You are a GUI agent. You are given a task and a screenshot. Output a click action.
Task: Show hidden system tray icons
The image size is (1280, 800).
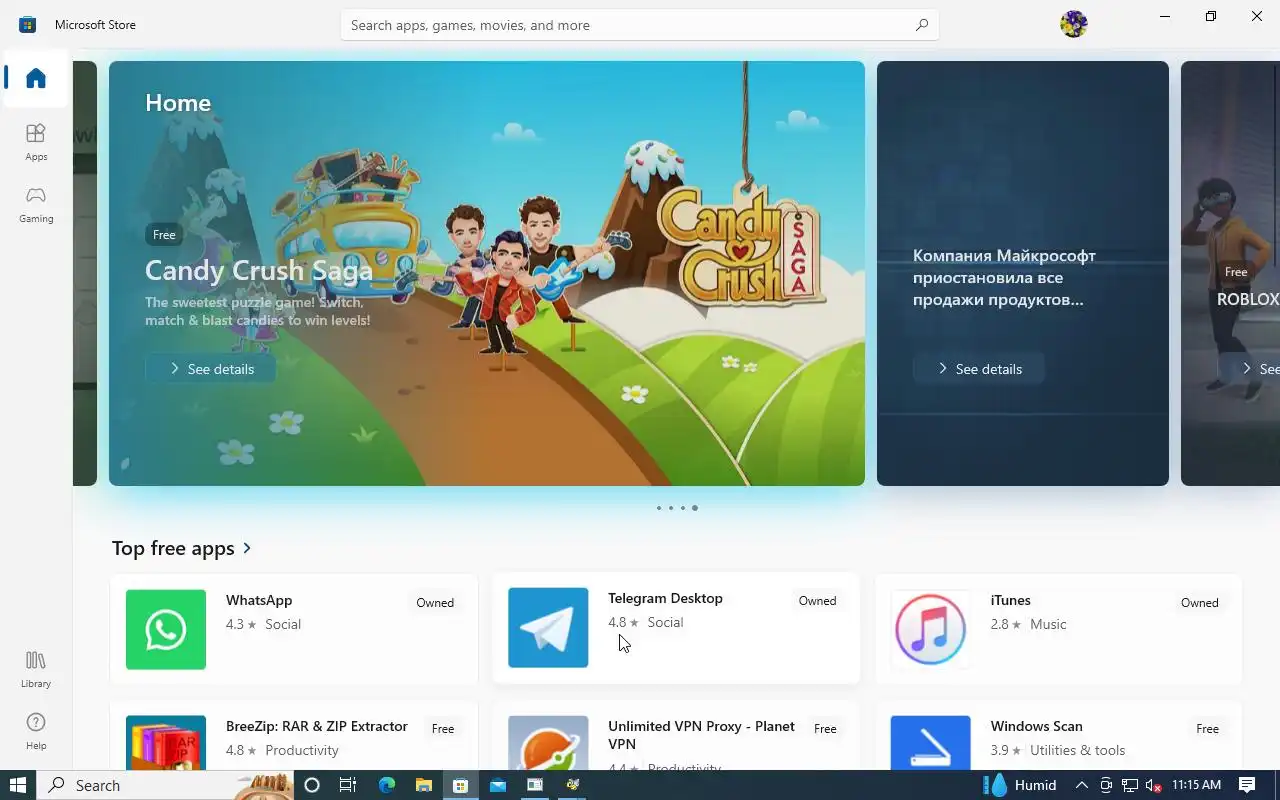1082,785
